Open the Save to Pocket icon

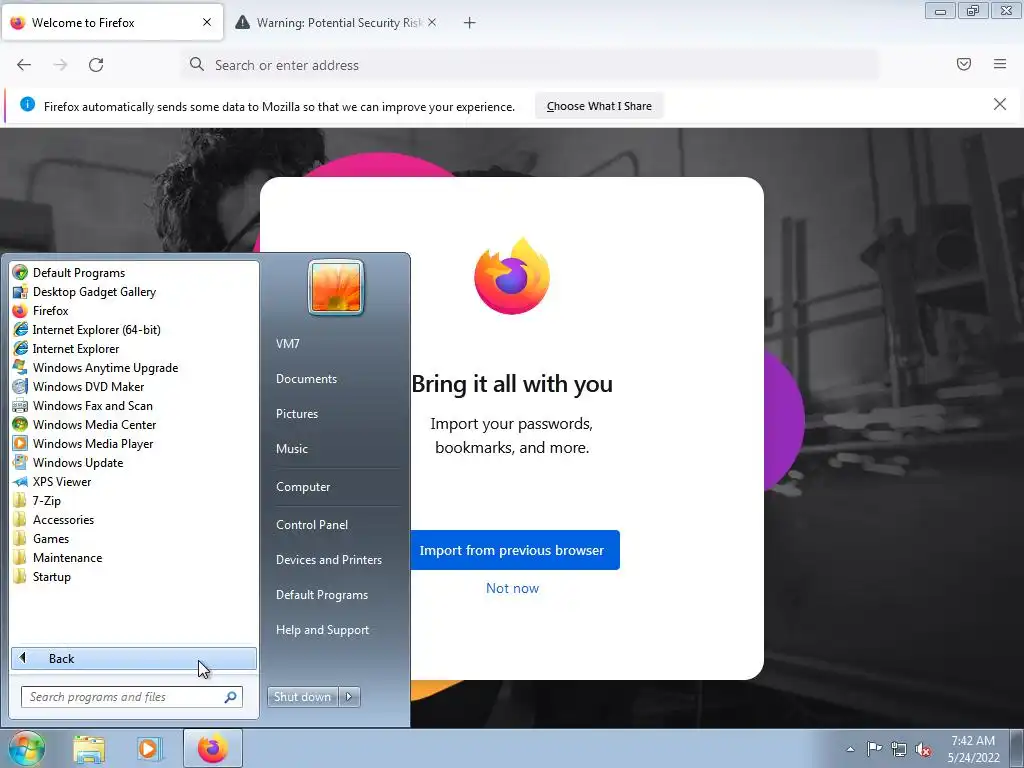coord(964,64)
